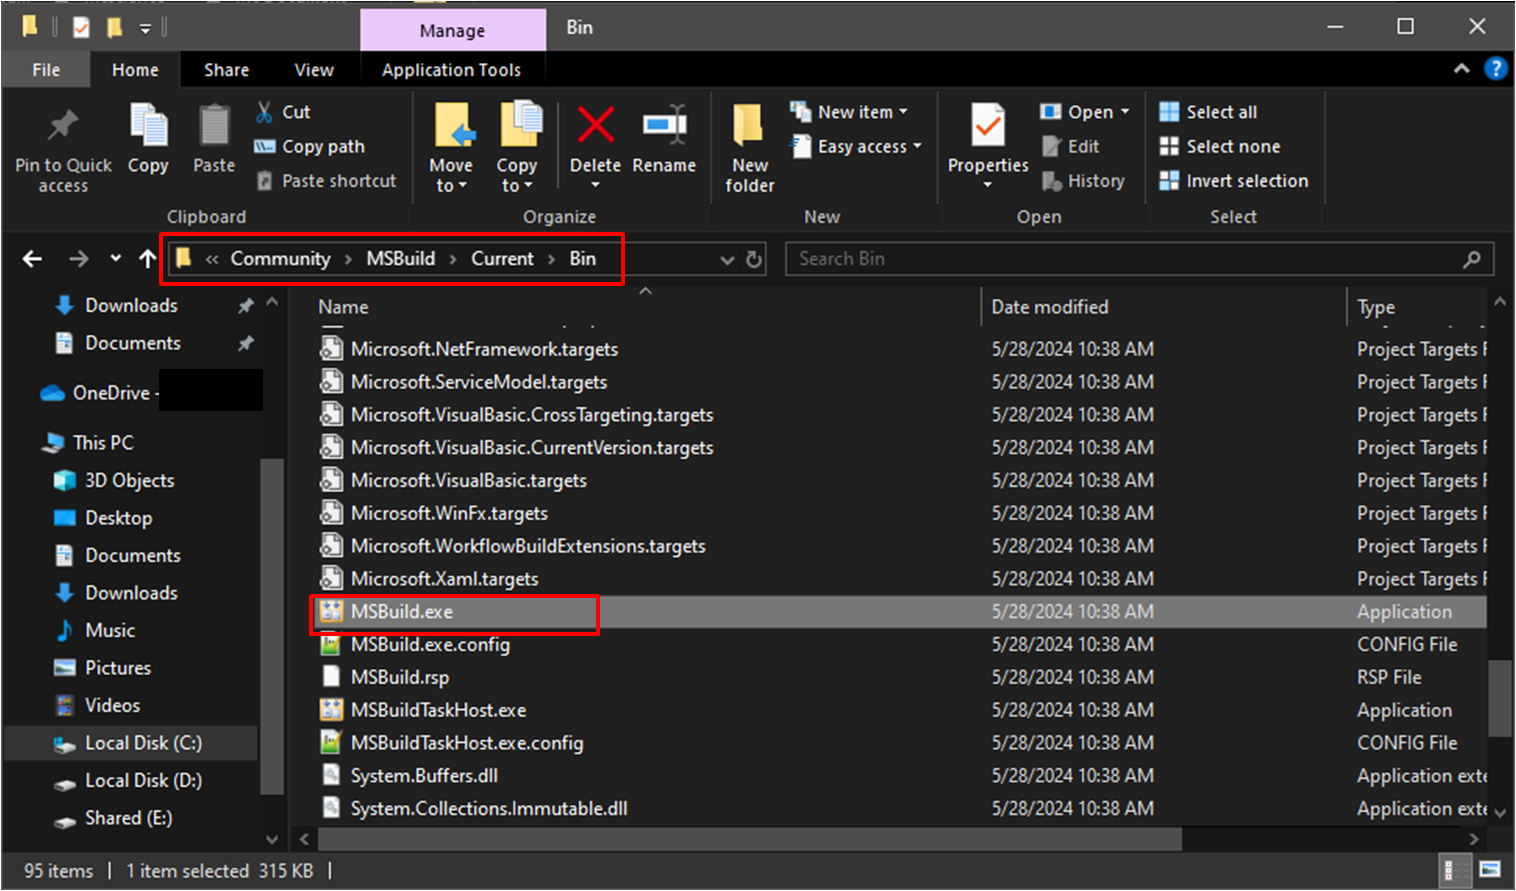Open file History
Screen dimensions: 1516x891
pos(1084,181)
